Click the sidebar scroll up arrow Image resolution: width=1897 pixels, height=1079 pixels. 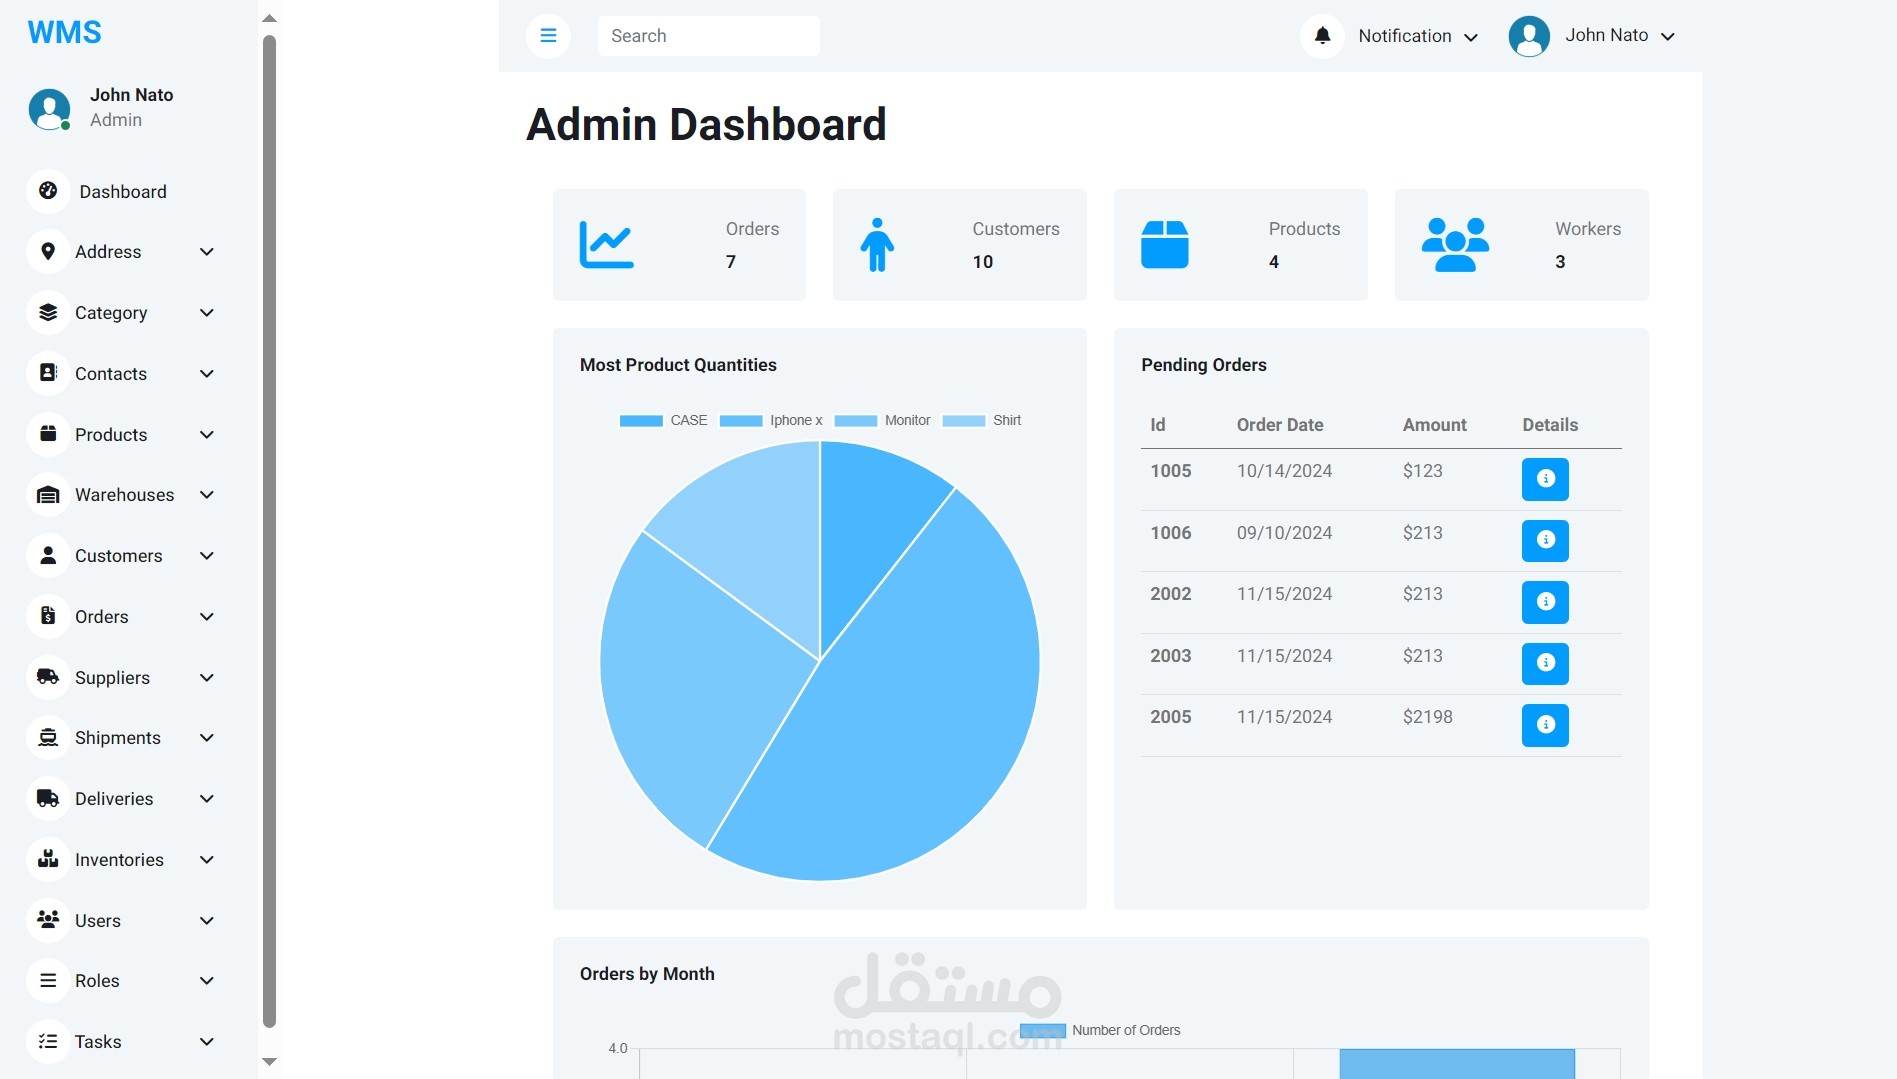269,18
